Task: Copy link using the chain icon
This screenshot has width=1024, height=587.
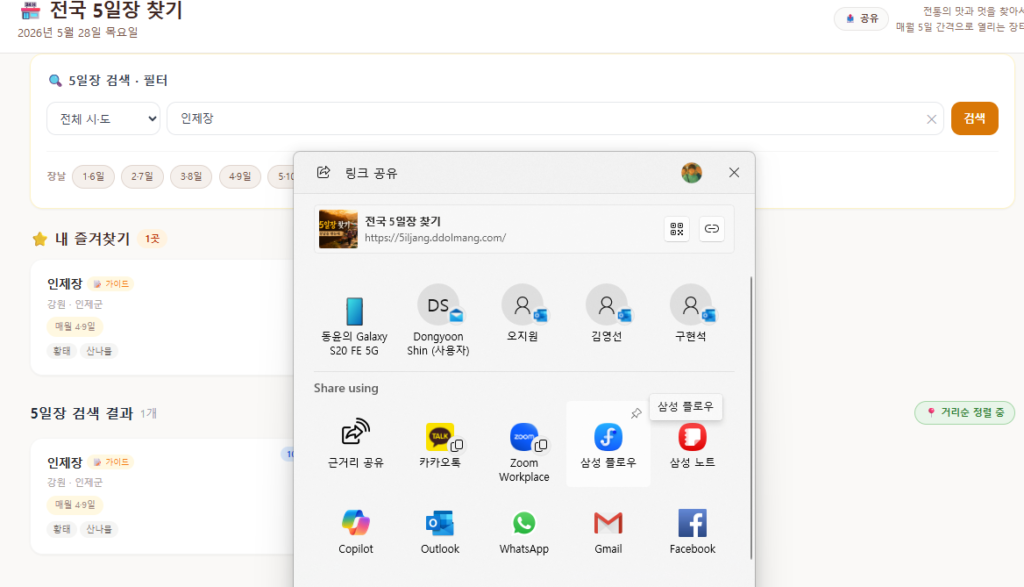Action: 711,229
